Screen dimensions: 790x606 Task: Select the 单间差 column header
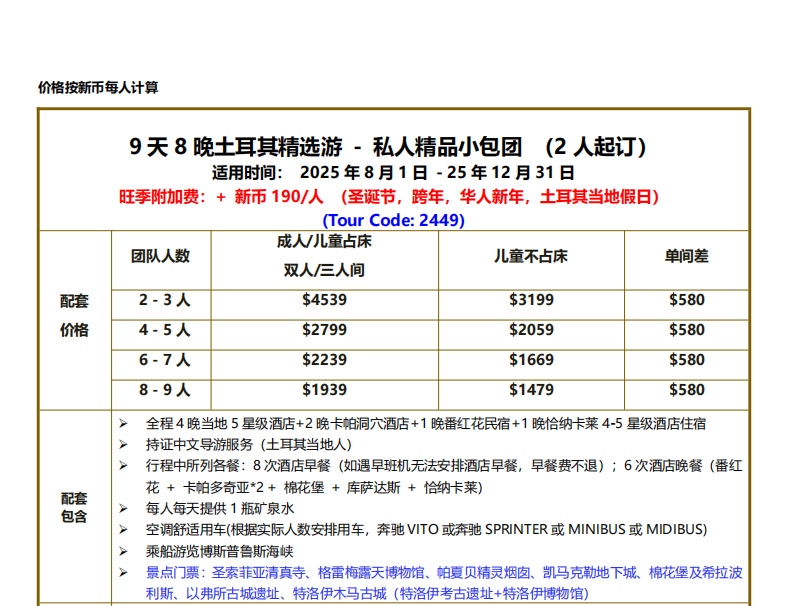click(686, 256)
